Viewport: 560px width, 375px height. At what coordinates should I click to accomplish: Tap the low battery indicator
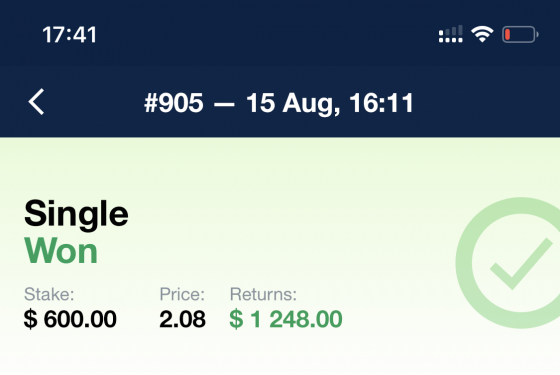click(520, 35)
